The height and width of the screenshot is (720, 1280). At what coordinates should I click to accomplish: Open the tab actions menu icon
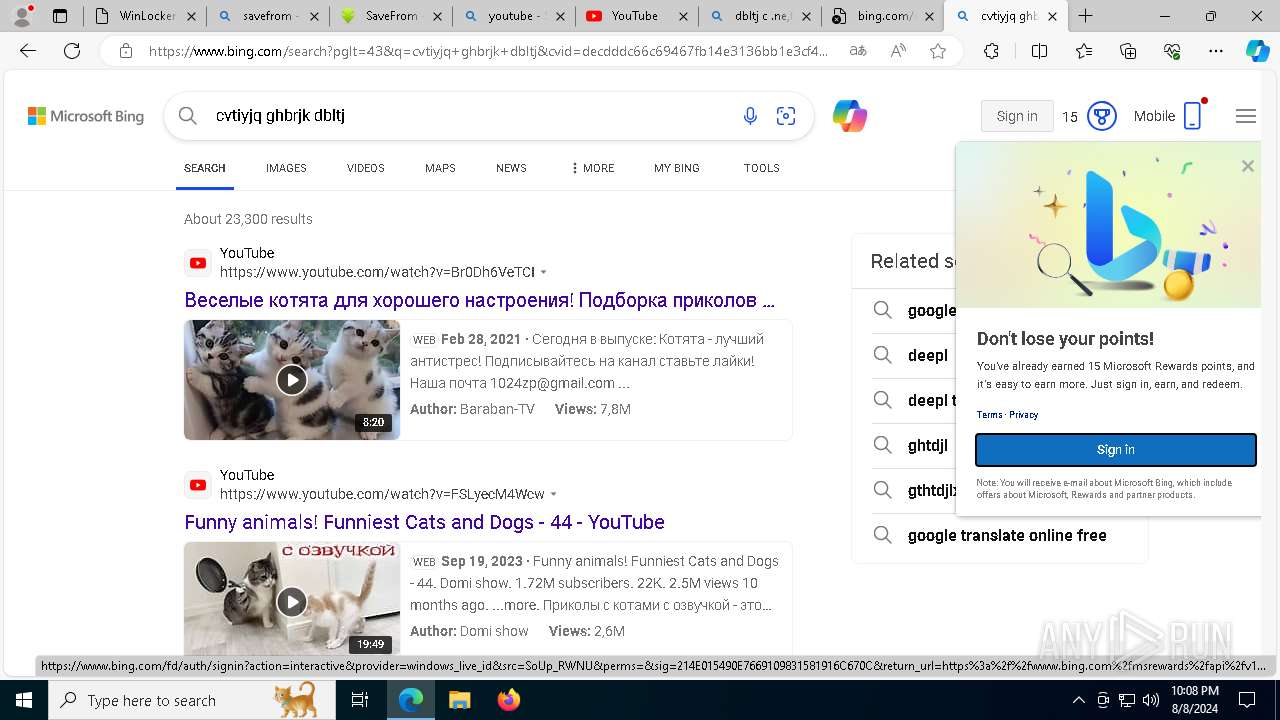tap(60, 16)
